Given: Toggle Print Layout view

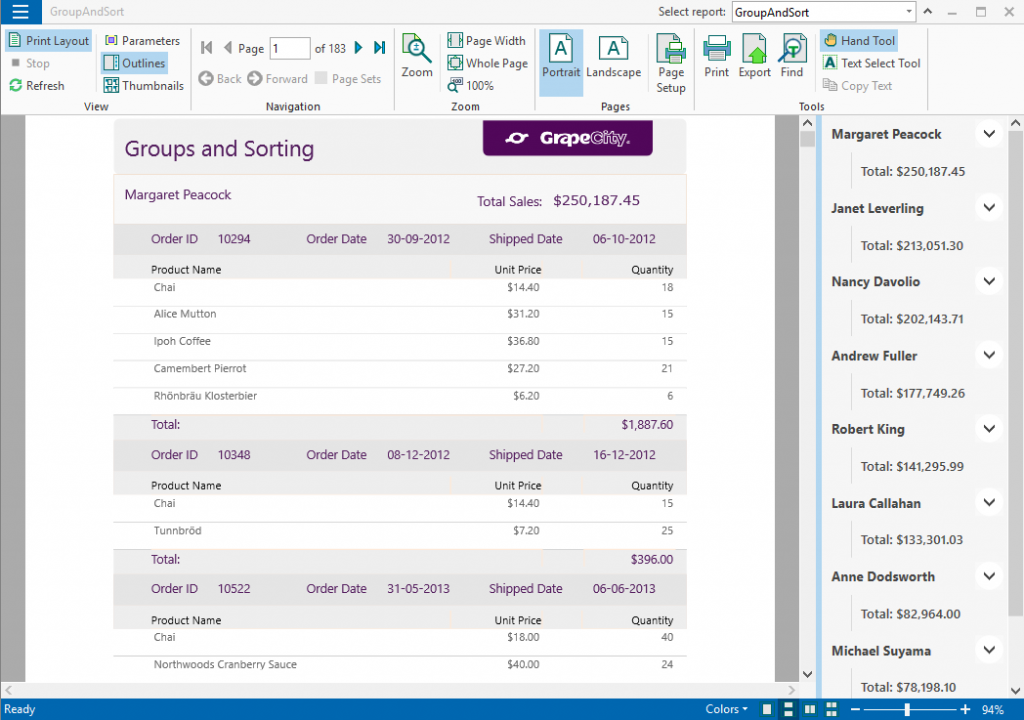Looking at the screenshot, I should point(49,41).
